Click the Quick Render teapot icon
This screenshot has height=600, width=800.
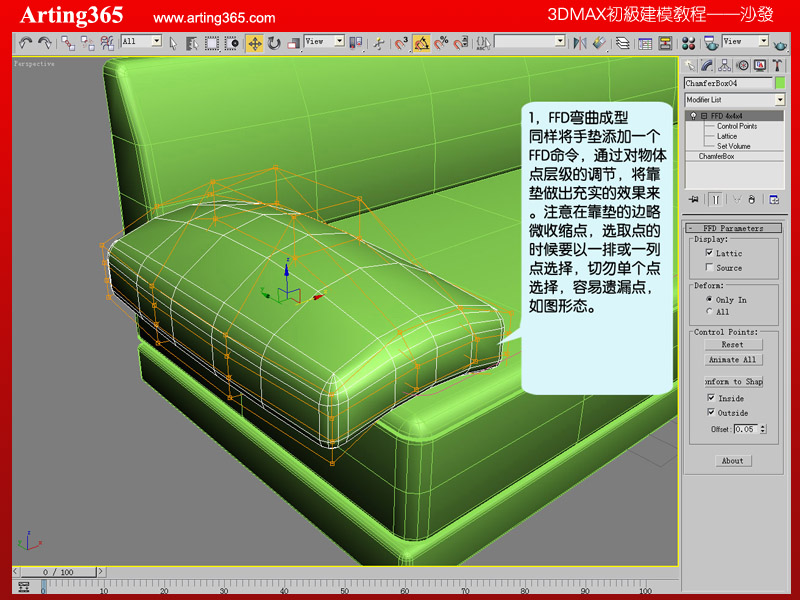[780, 45]
